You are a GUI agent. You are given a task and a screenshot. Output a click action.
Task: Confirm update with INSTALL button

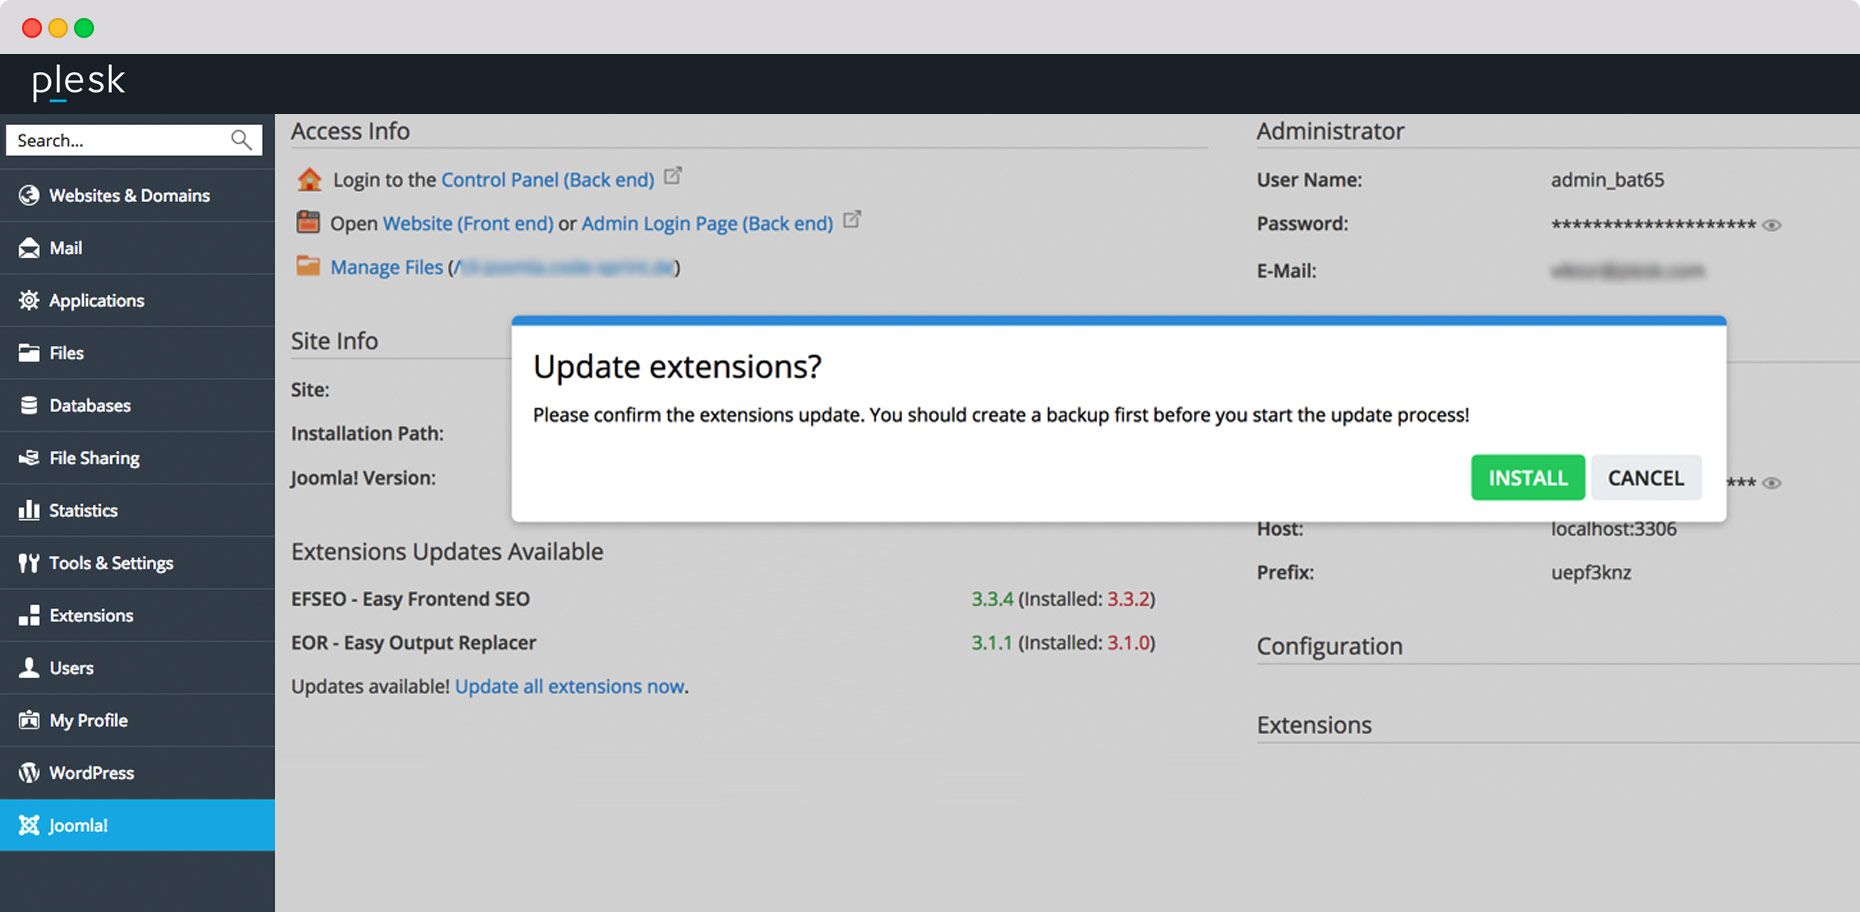click(1528, 478)
